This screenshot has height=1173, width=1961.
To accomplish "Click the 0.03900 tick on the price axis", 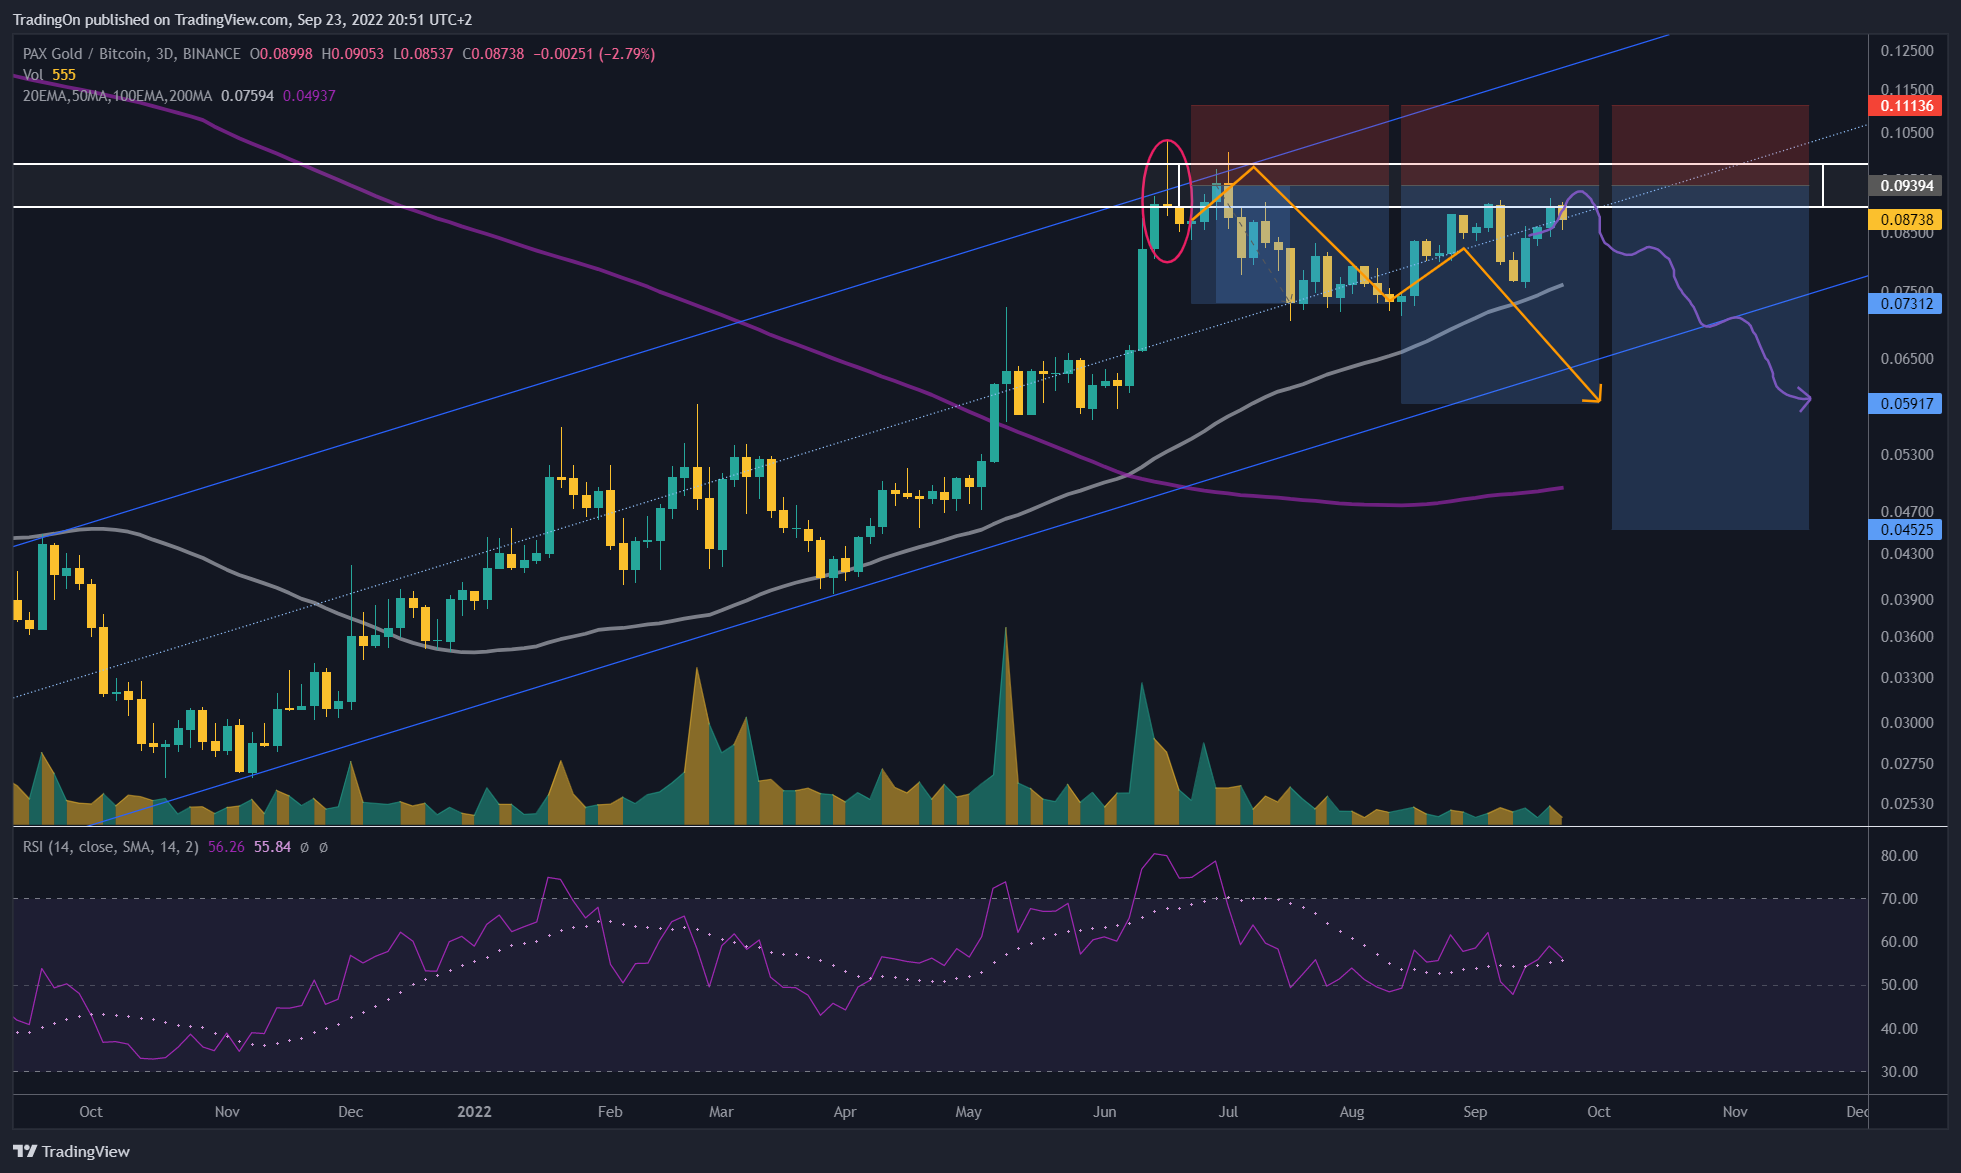I will click(1907, 599).
